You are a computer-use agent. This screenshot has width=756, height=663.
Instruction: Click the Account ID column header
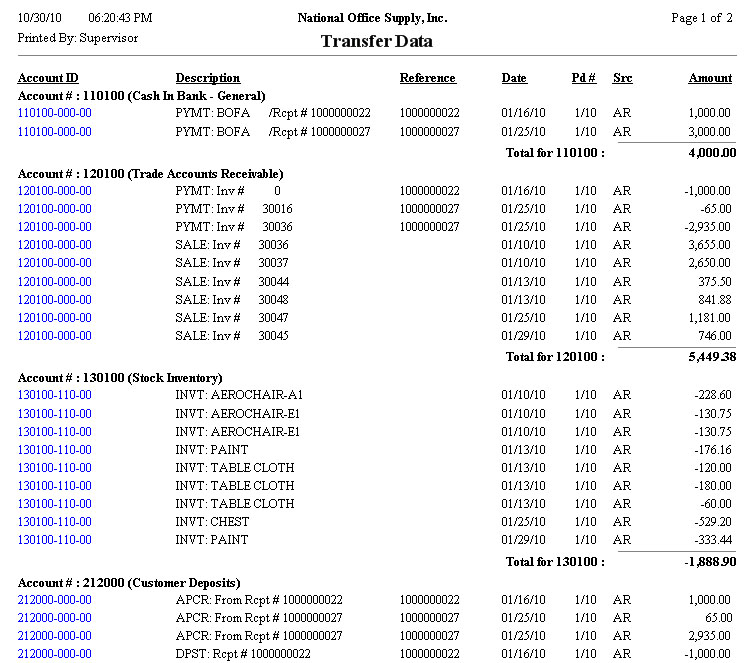[48, 78]
